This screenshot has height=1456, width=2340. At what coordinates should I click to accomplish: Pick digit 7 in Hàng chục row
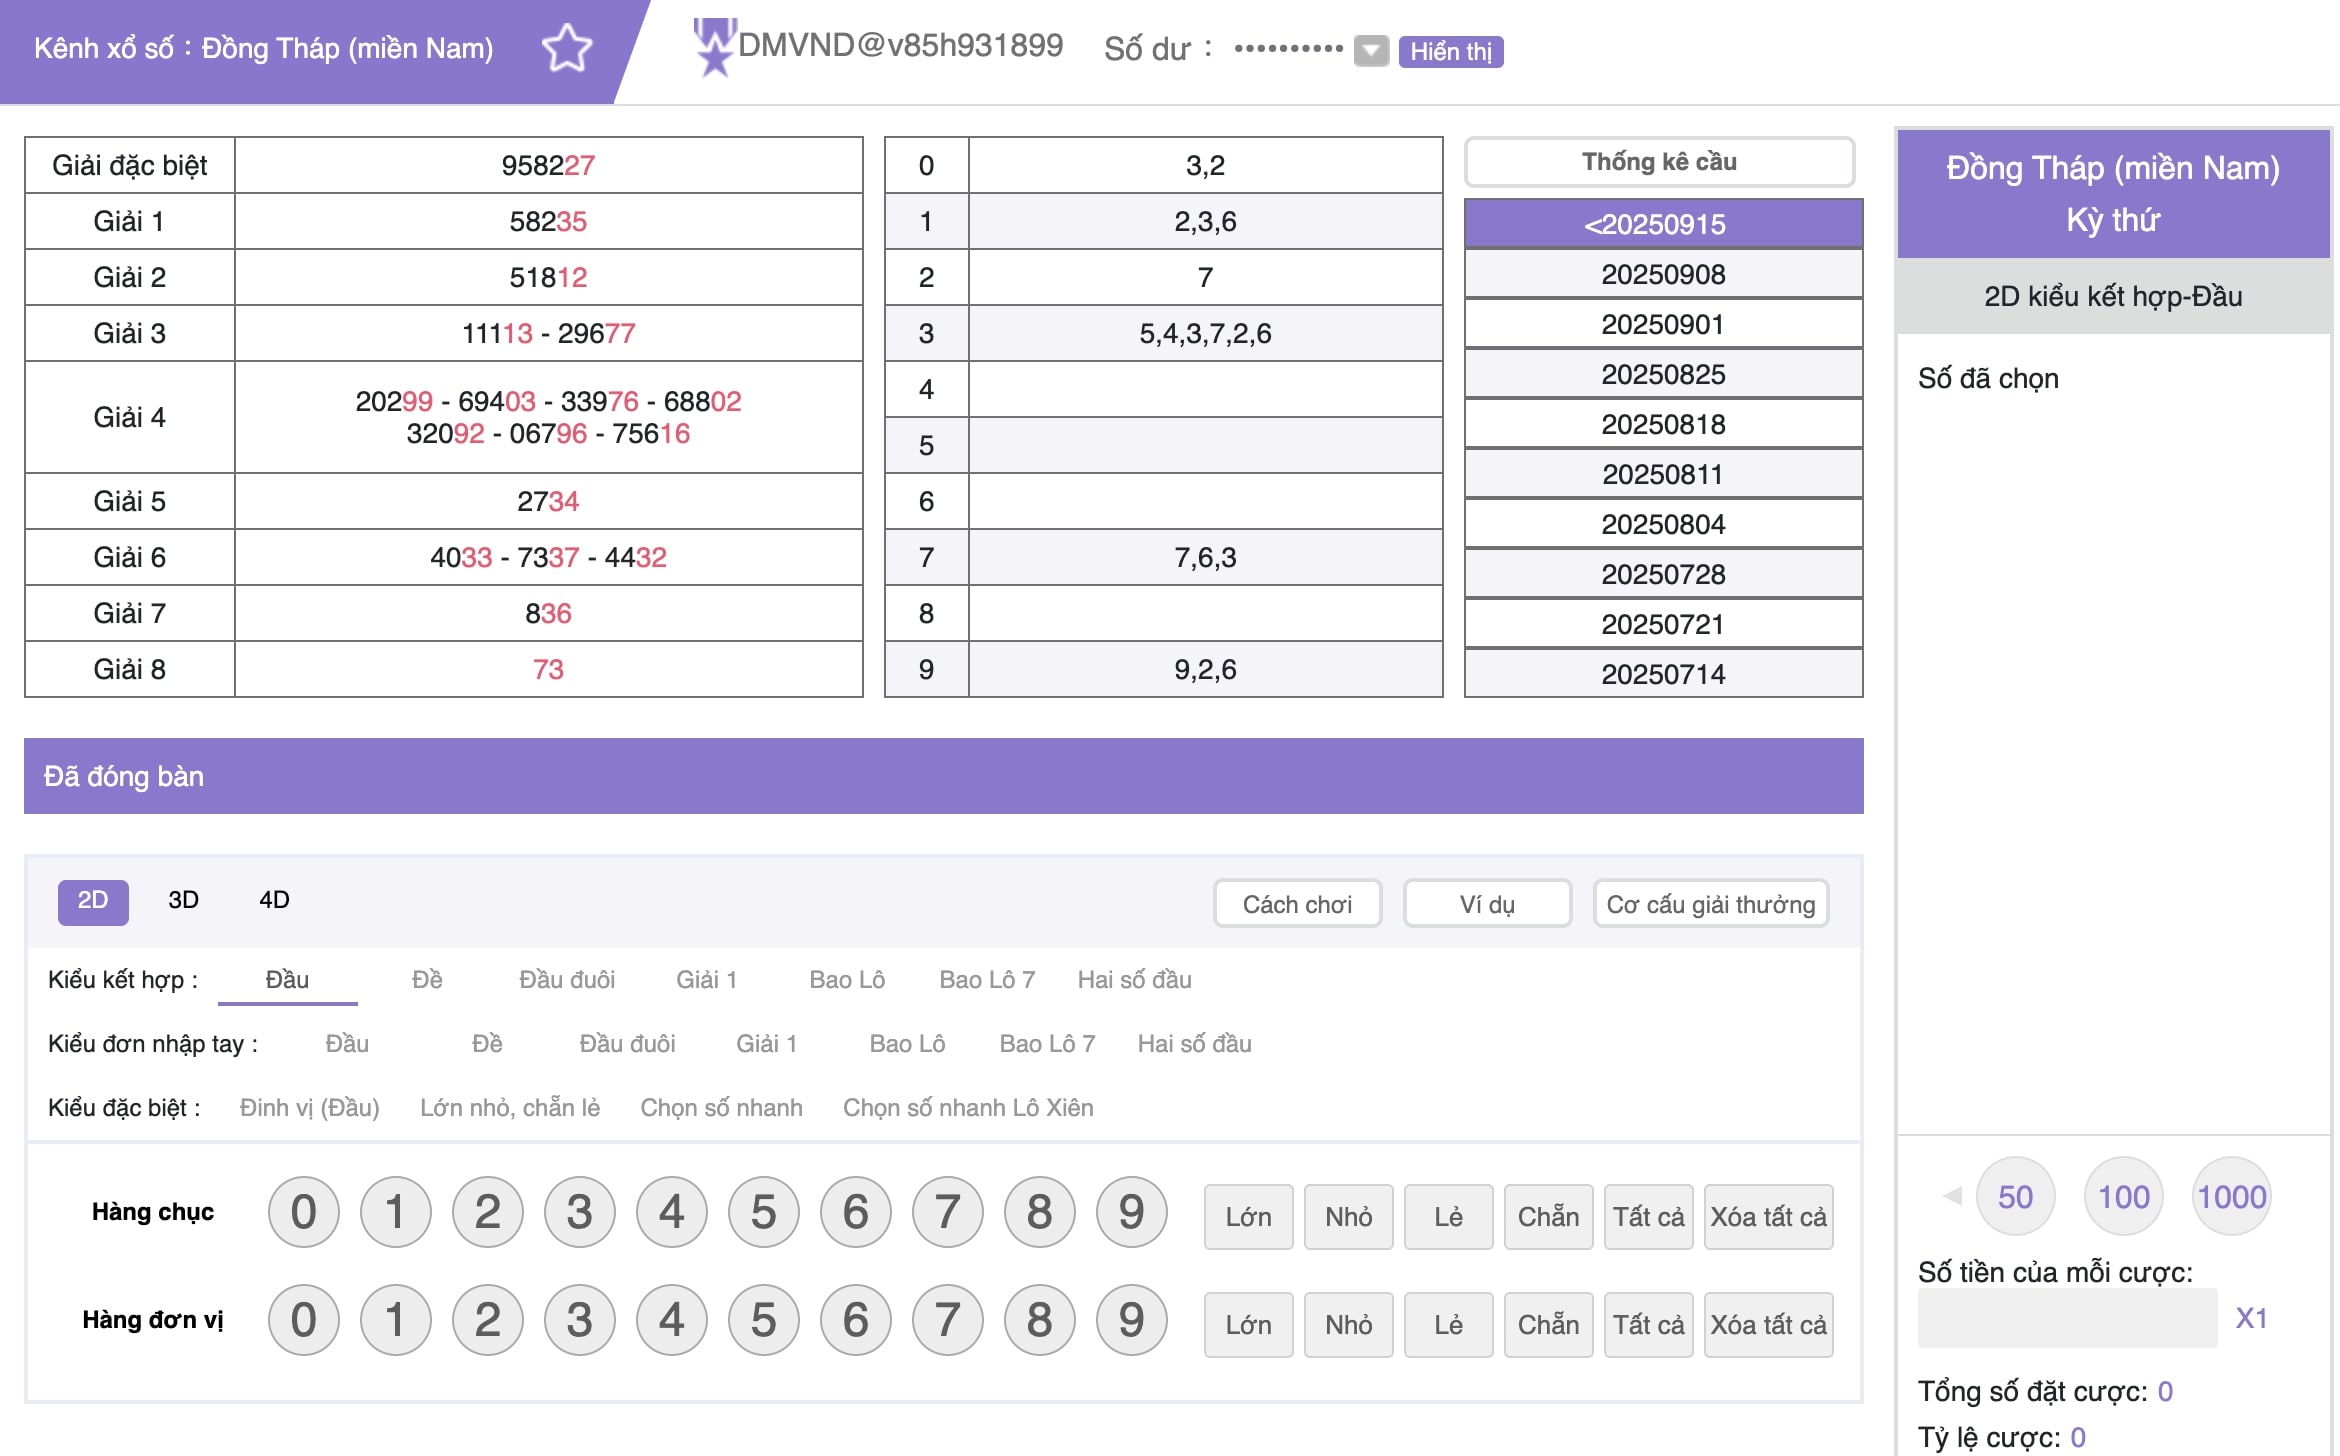[947, 1212]
